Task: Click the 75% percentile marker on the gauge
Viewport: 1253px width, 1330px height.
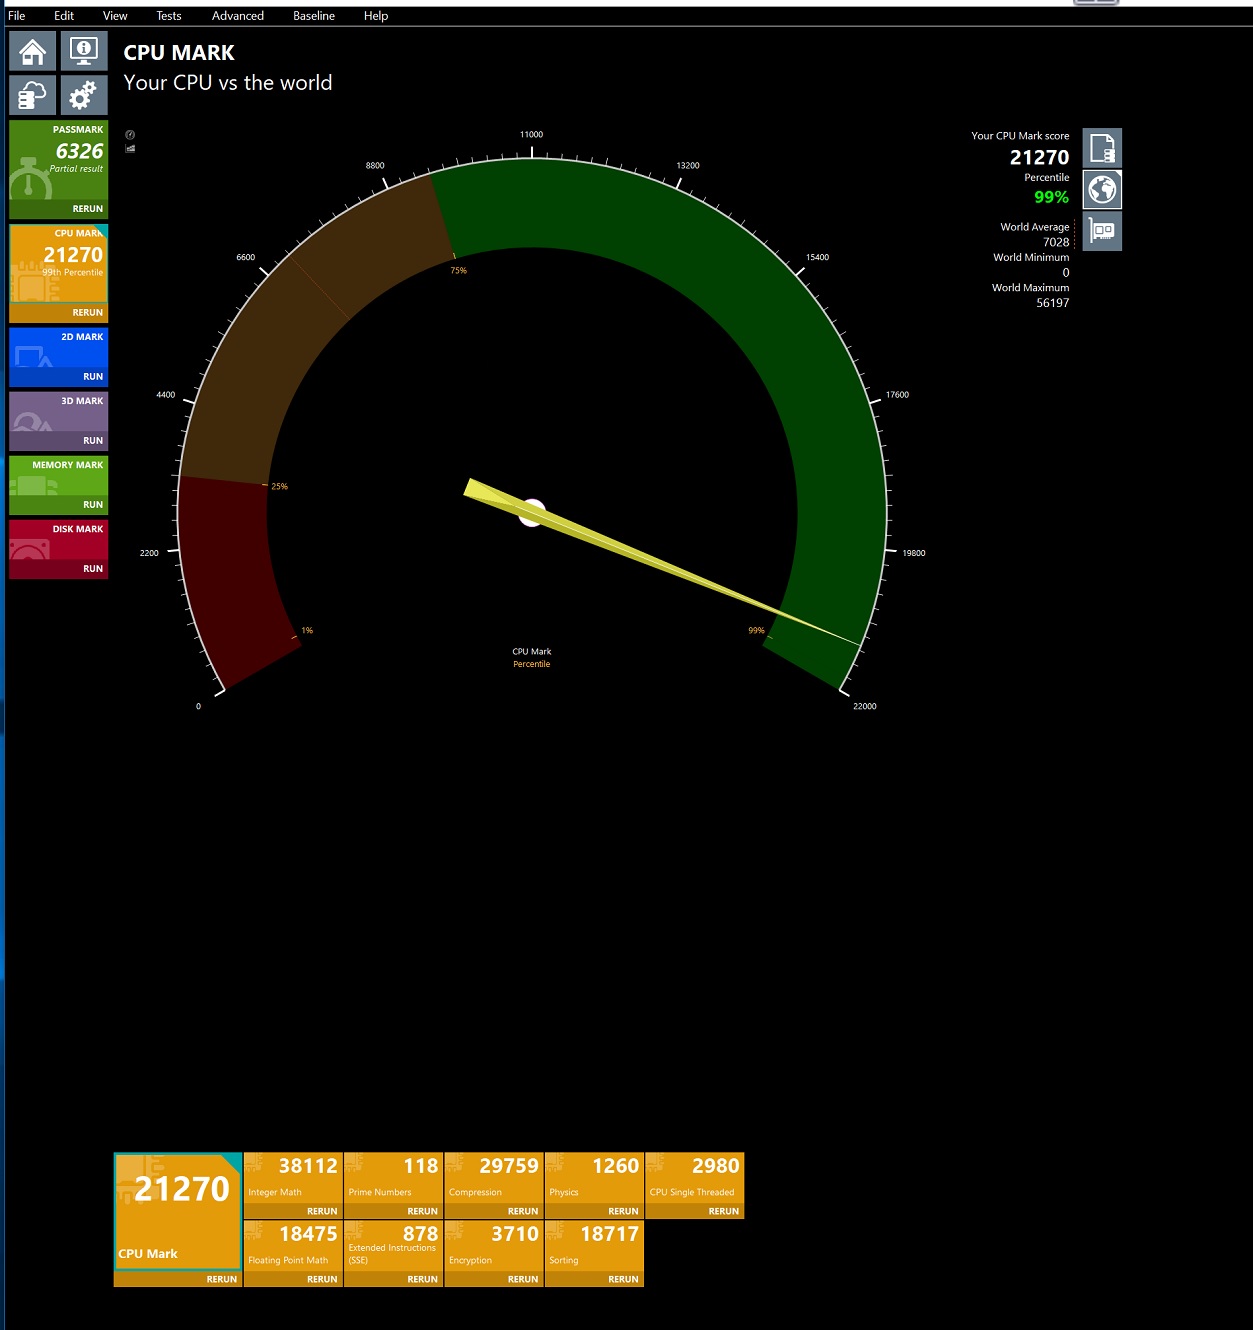Action: point(458,270)
